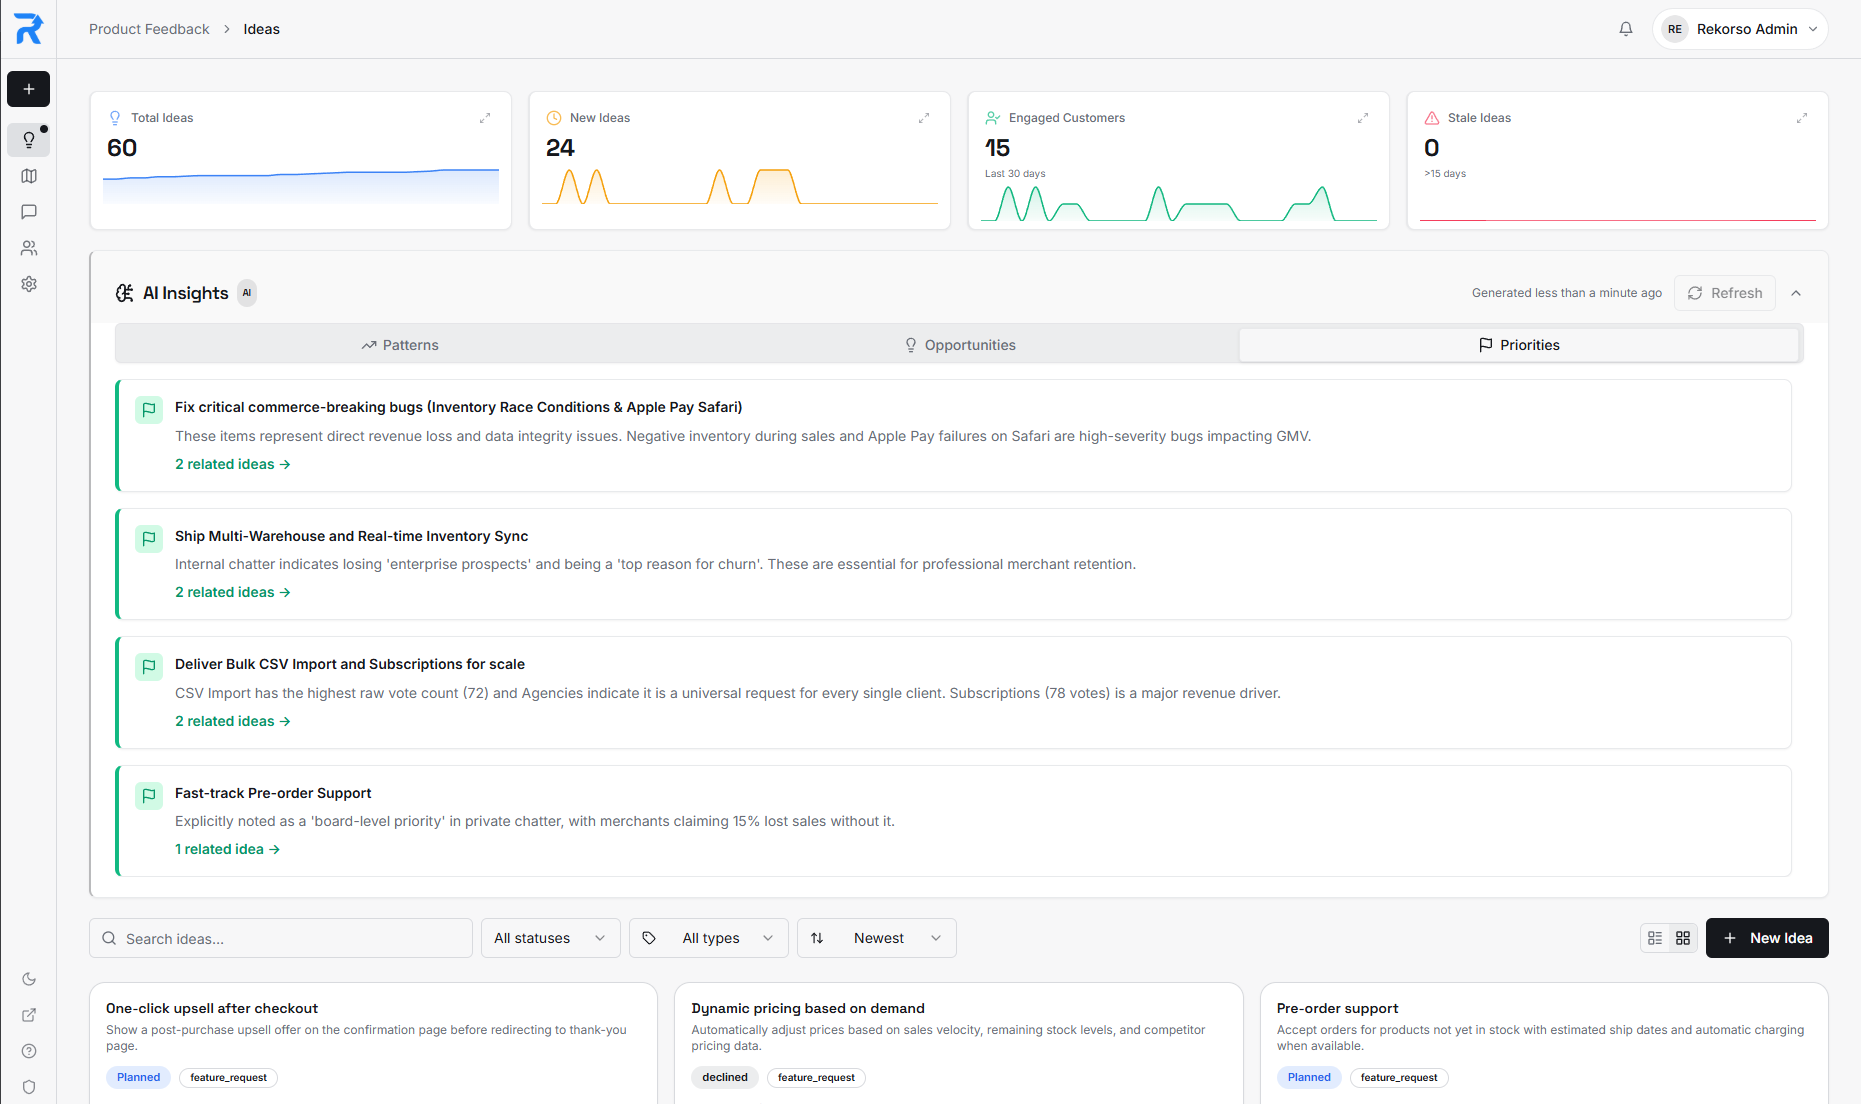Switch to the Patterns tab

click(399, 344)
